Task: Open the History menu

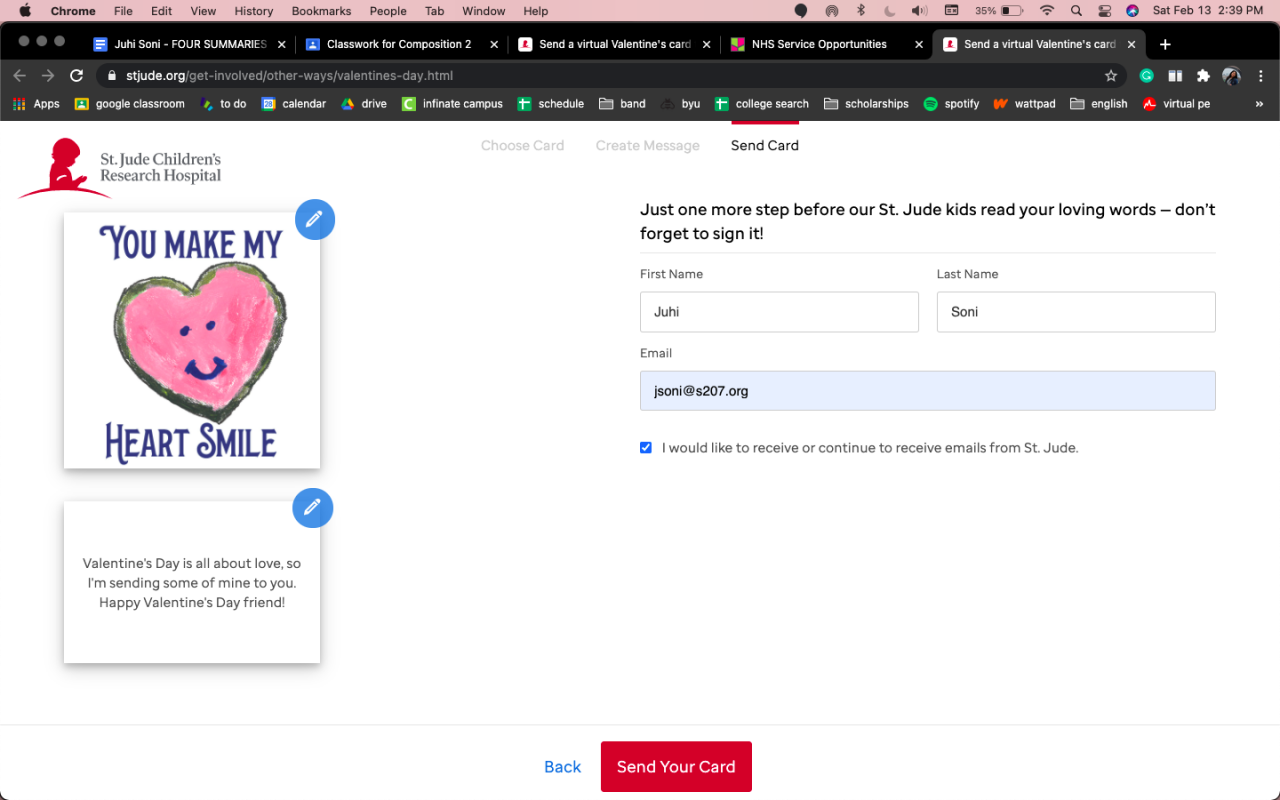Action: coord(254,11)
